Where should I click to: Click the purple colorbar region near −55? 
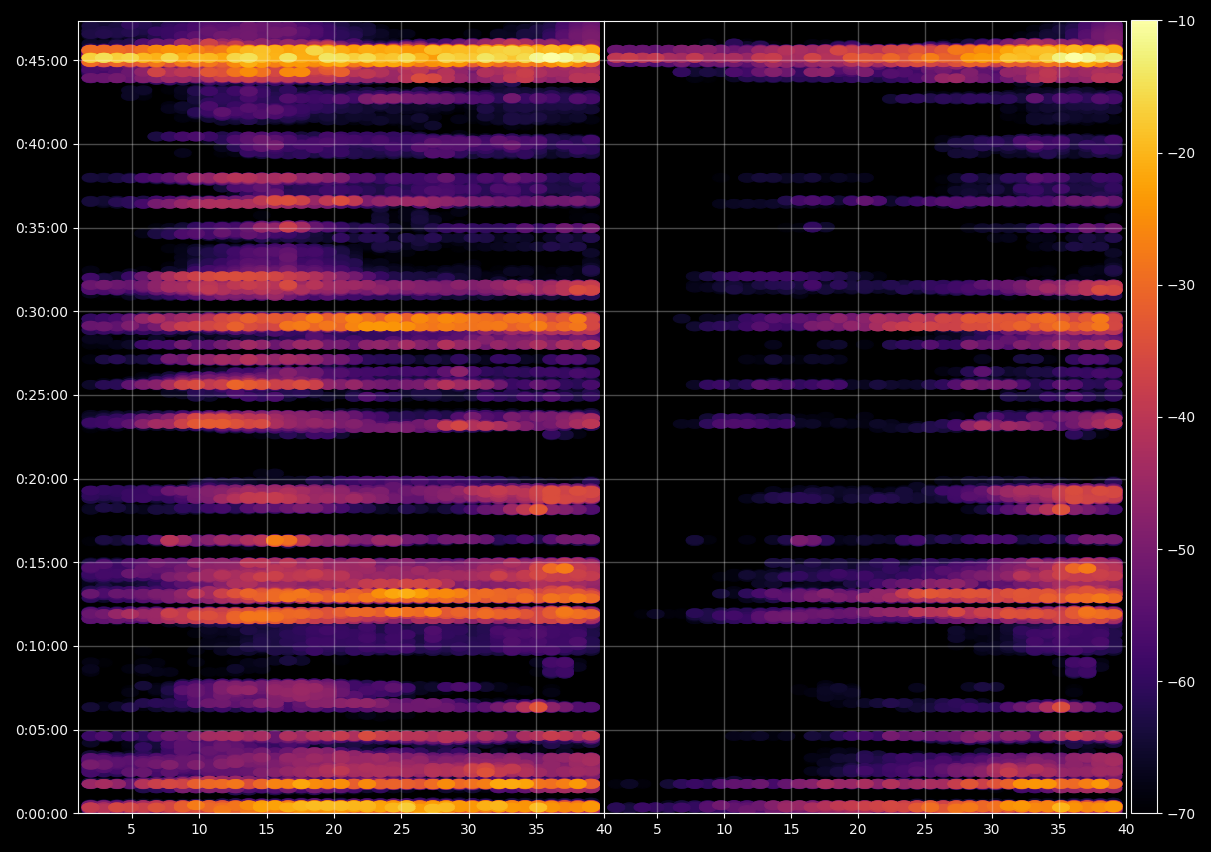point(1144,615)
